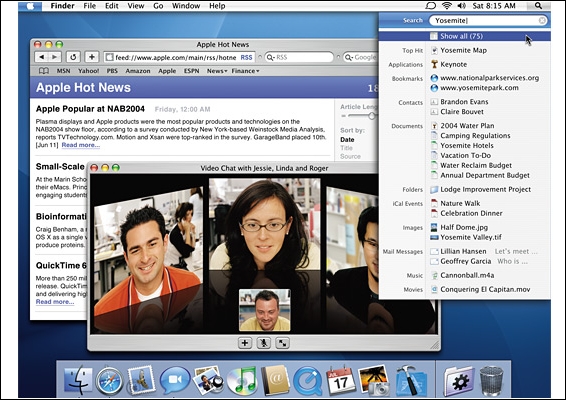Adjust the Article Length slider
This screenshot has height=400, width=566.
click(371, 116)
